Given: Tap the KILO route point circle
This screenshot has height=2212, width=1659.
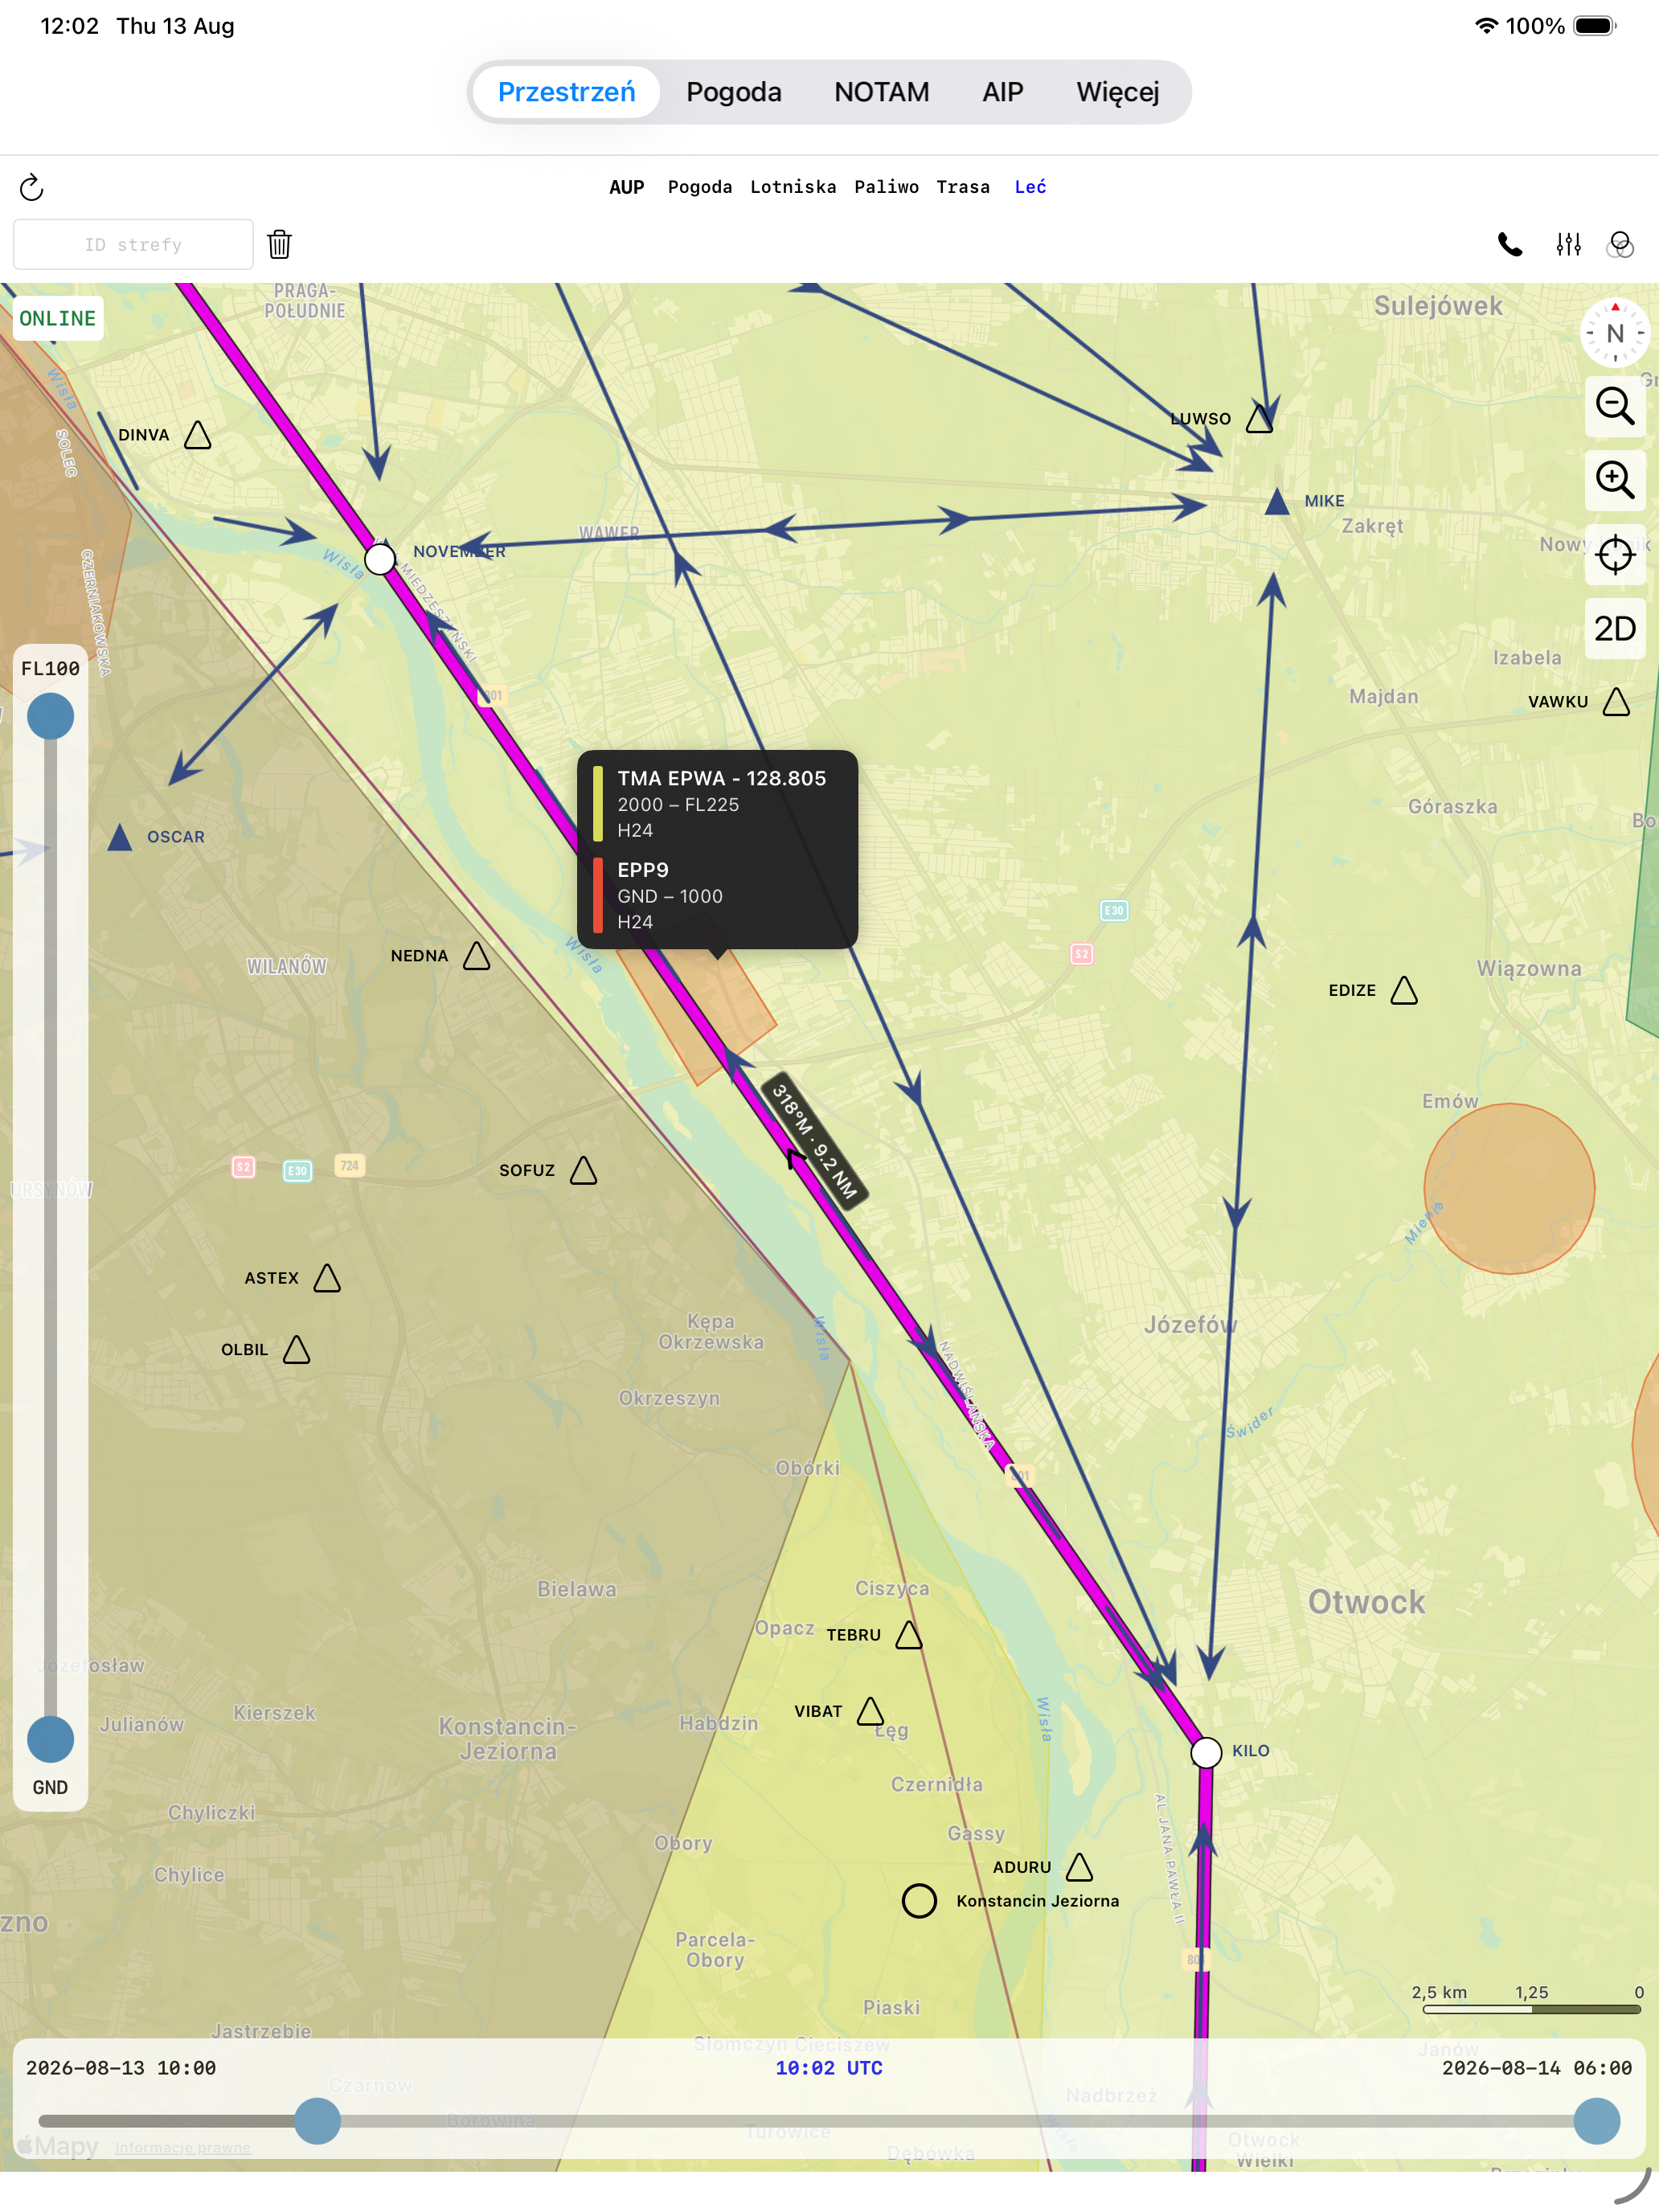Looking at the screenshot, I should (x=1207, y=1752).
